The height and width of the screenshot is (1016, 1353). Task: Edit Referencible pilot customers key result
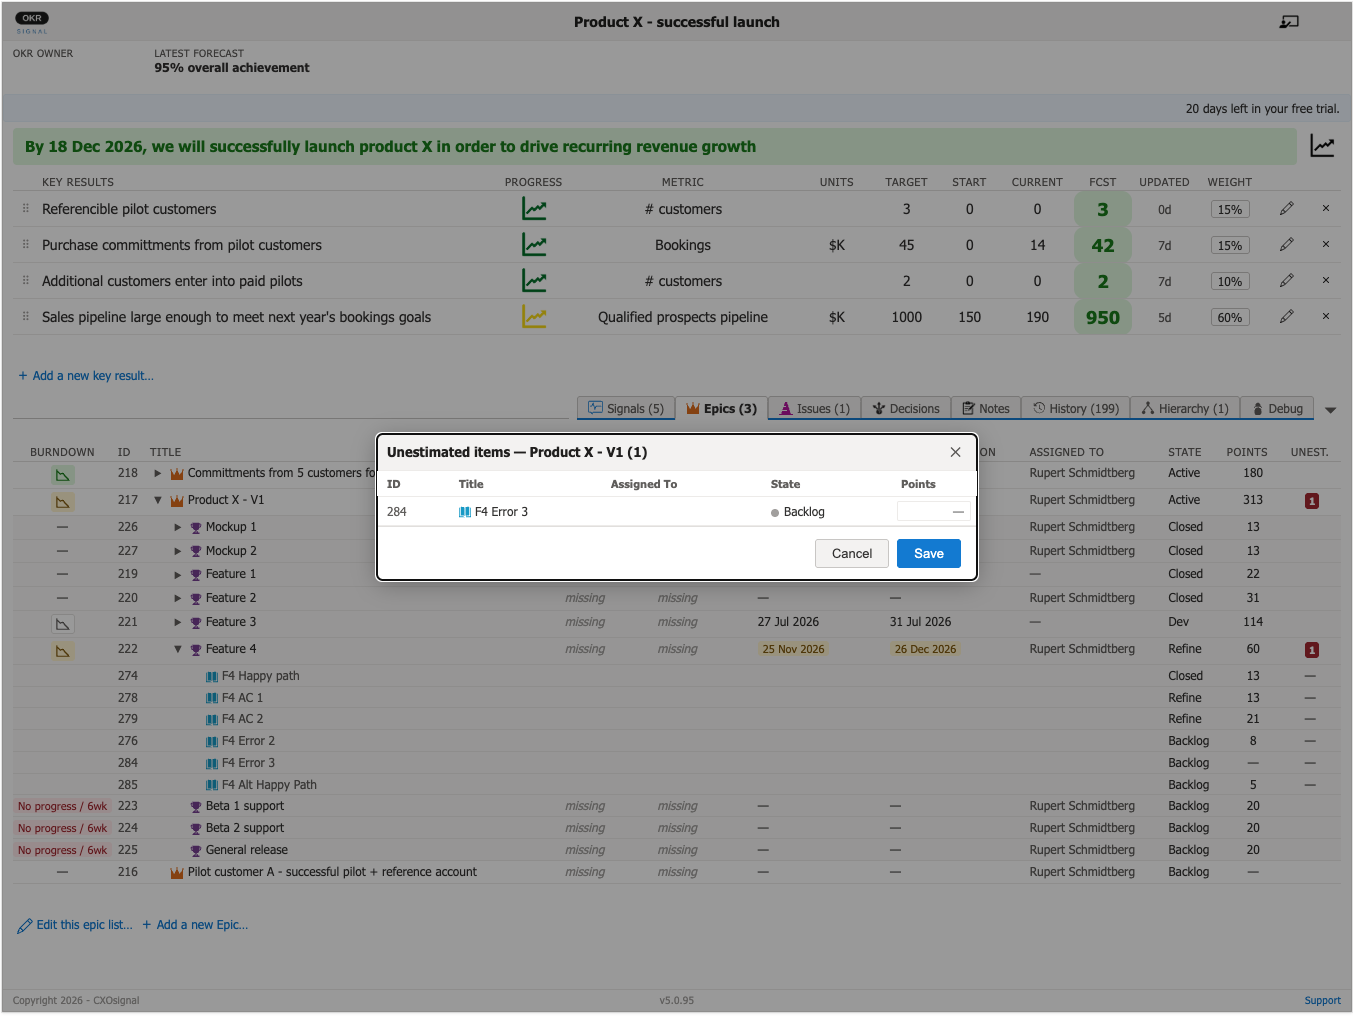1287,208
